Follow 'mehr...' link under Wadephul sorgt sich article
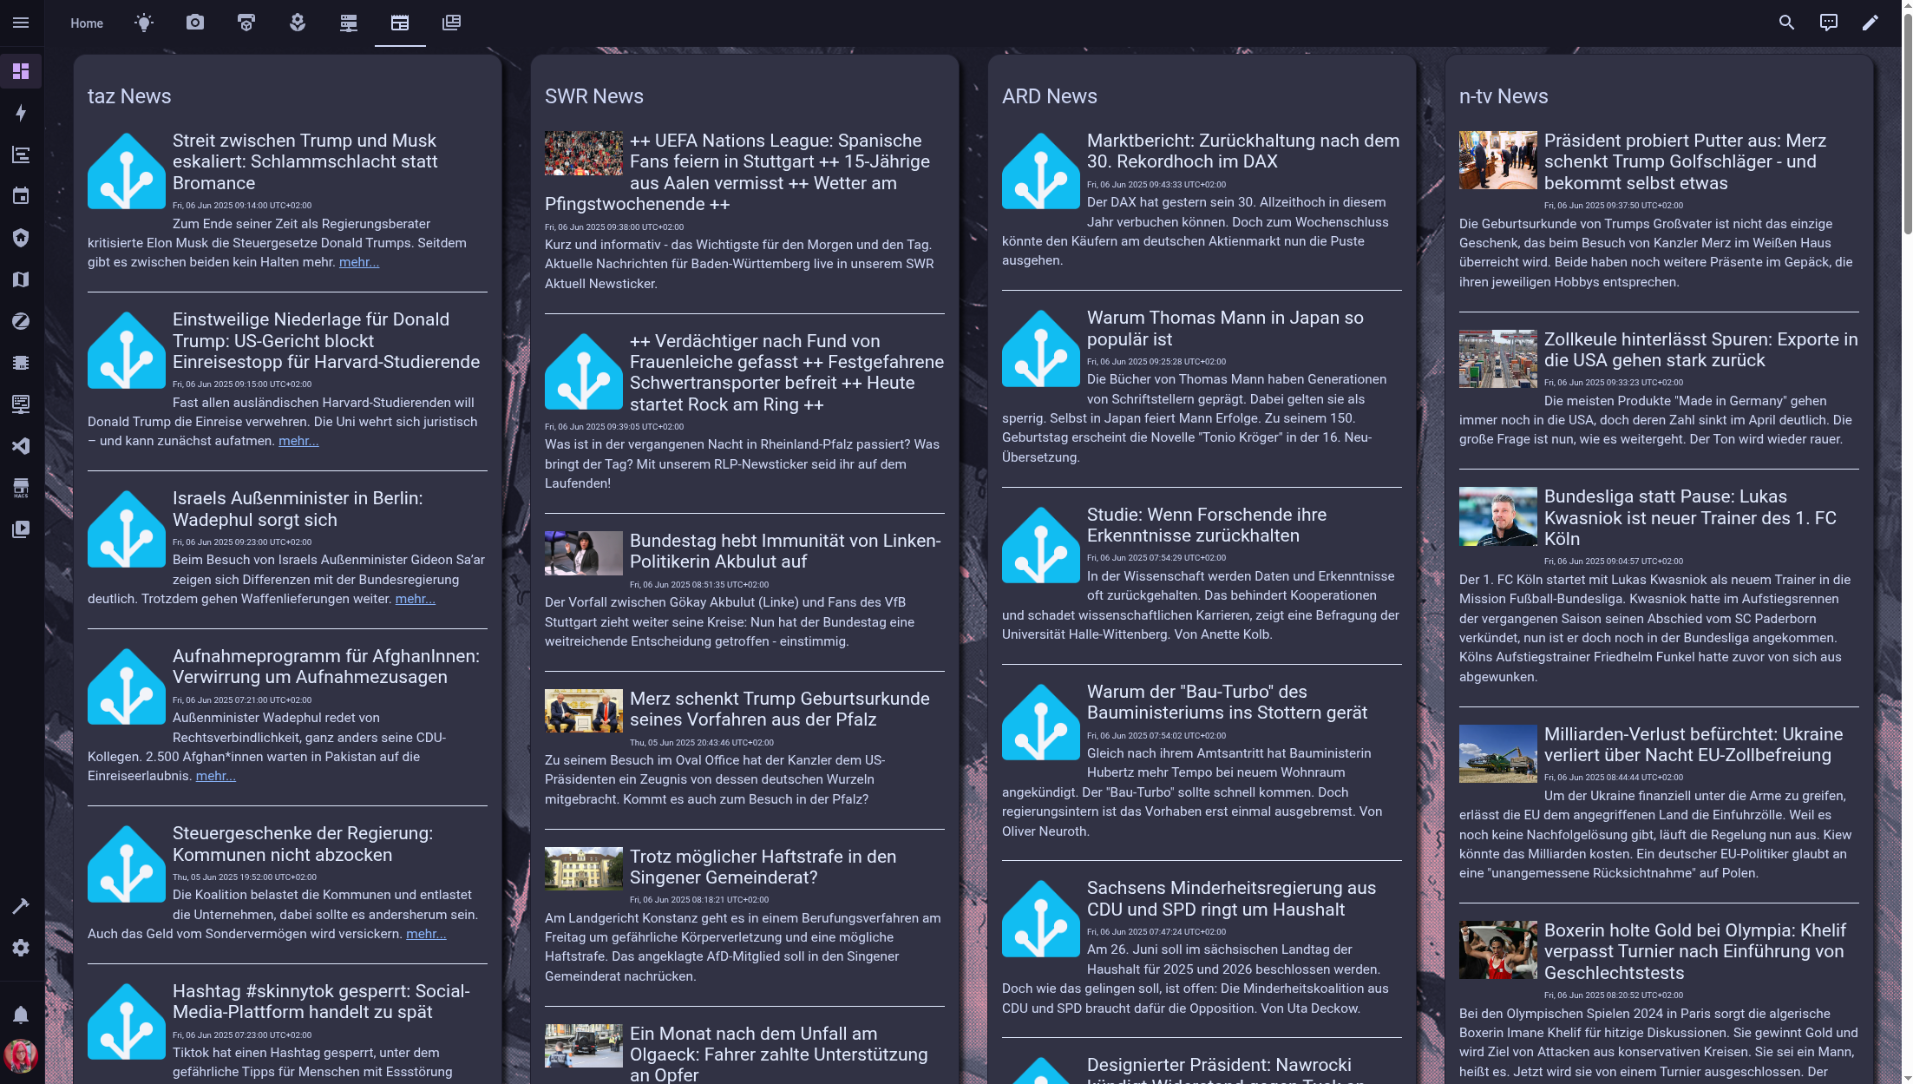1913x1084 pixels. [x=415, y=599]
